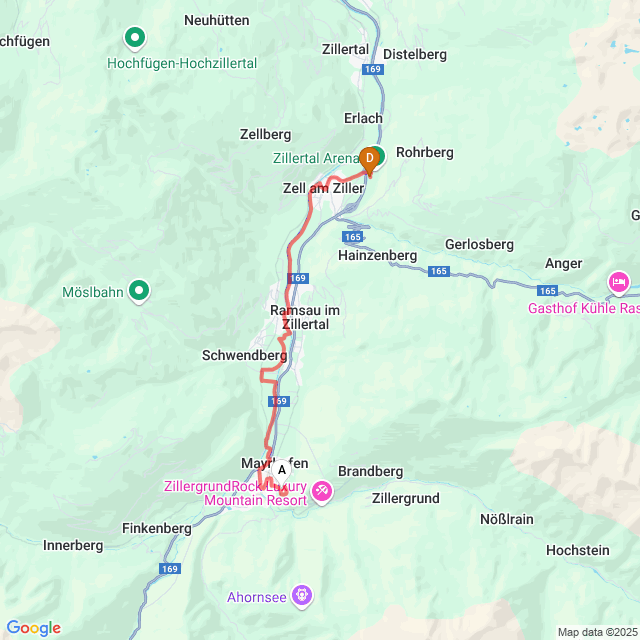Click the 169 shield south of Finkenberg
Screen dimensions: 640x640
170,569
